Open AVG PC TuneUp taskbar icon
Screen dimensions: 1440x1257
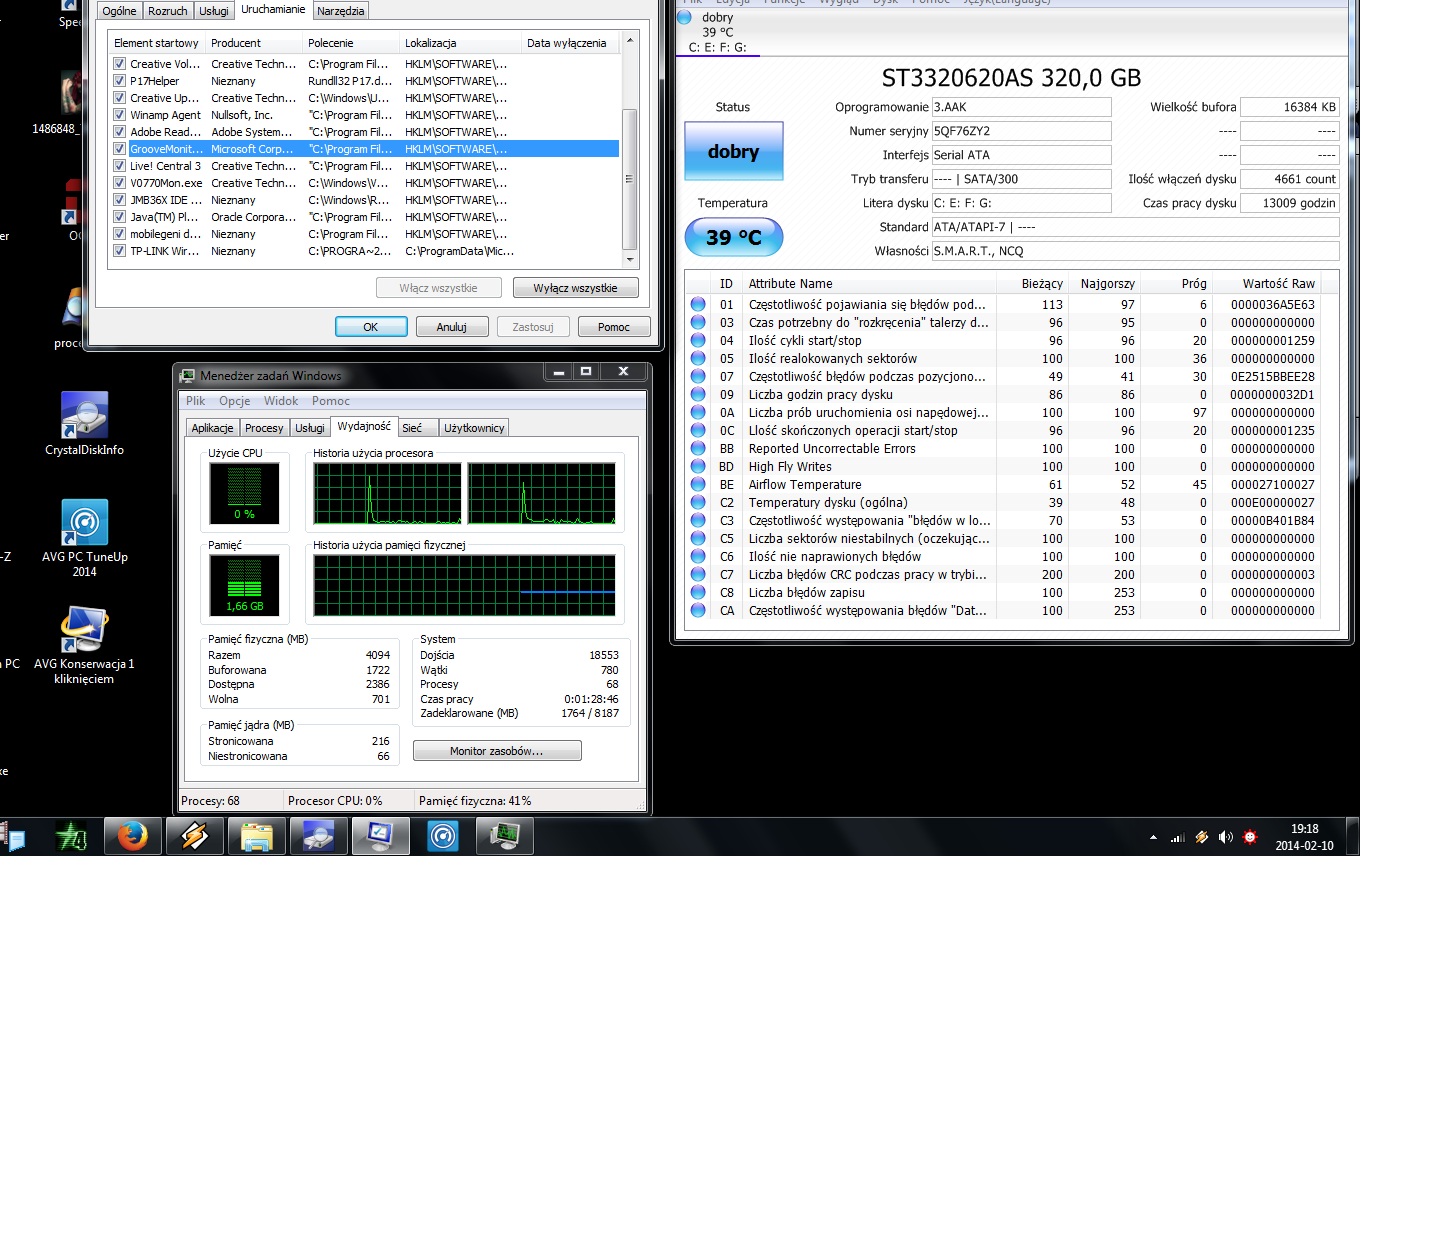[442, 836]
